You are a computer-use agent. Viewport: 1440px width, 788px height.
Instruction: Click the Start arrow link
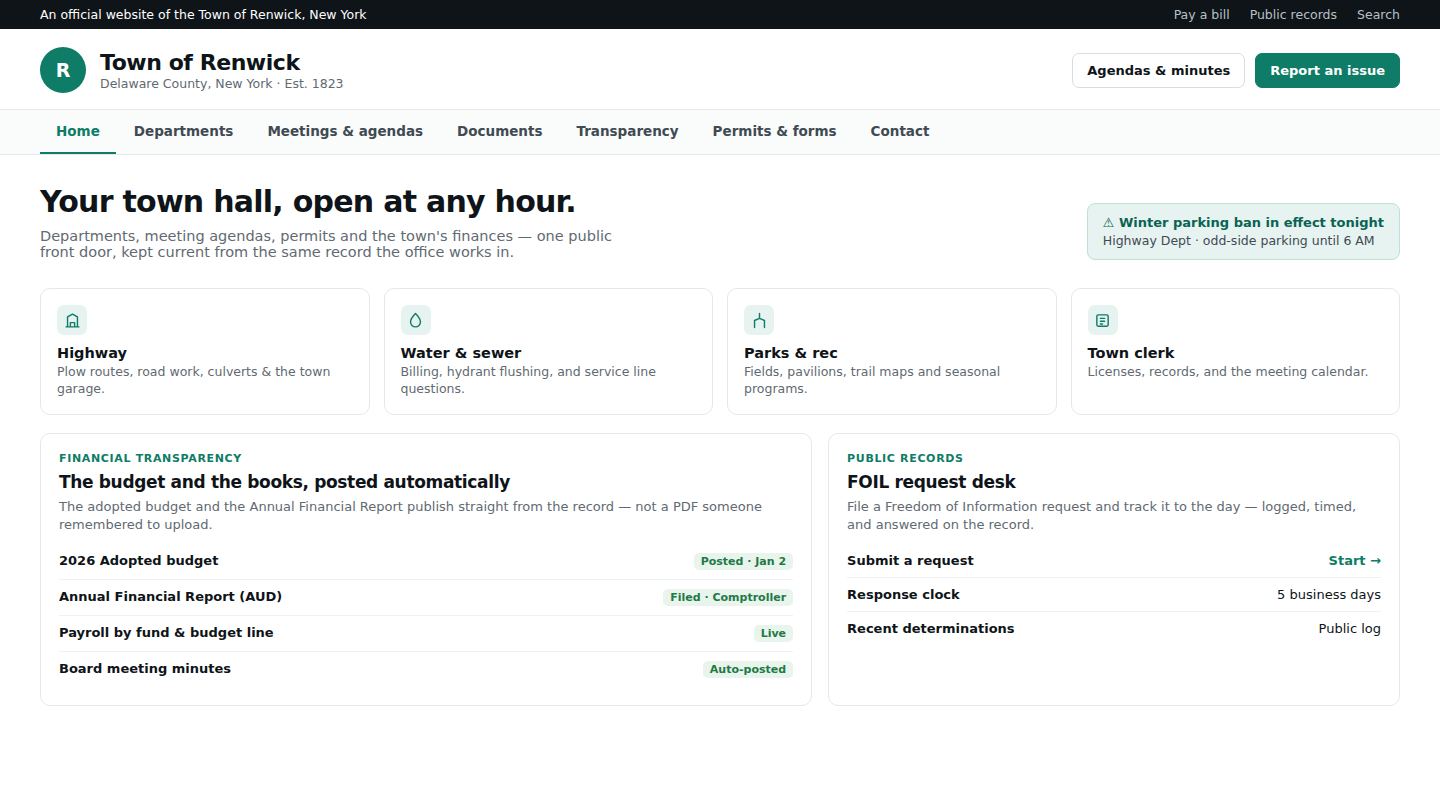pos(1355,561)
